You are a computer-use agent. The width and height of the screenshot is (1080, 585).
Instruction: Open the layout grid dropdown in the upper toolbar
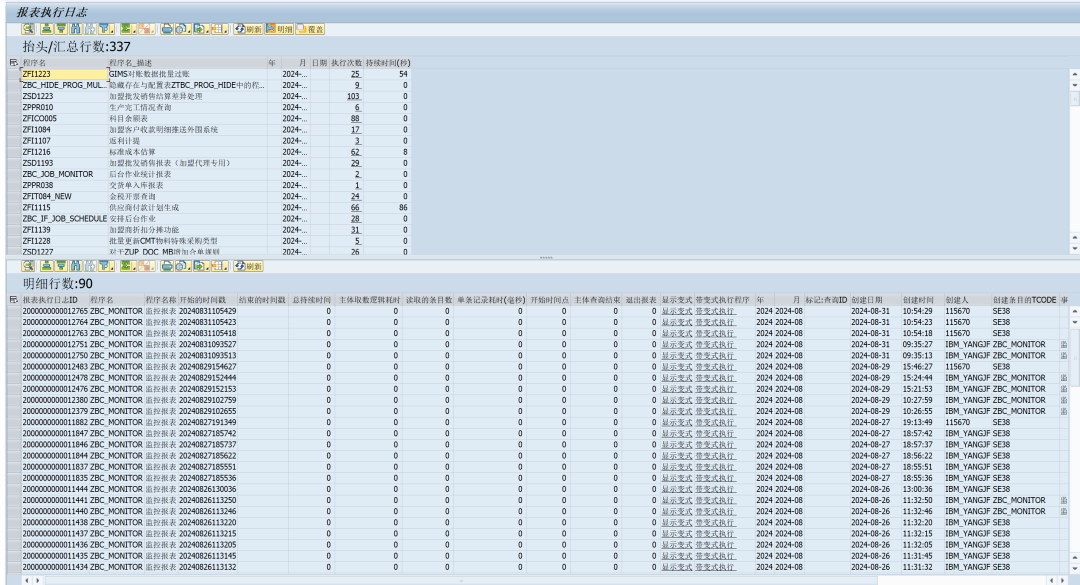[x=220, y=29]
